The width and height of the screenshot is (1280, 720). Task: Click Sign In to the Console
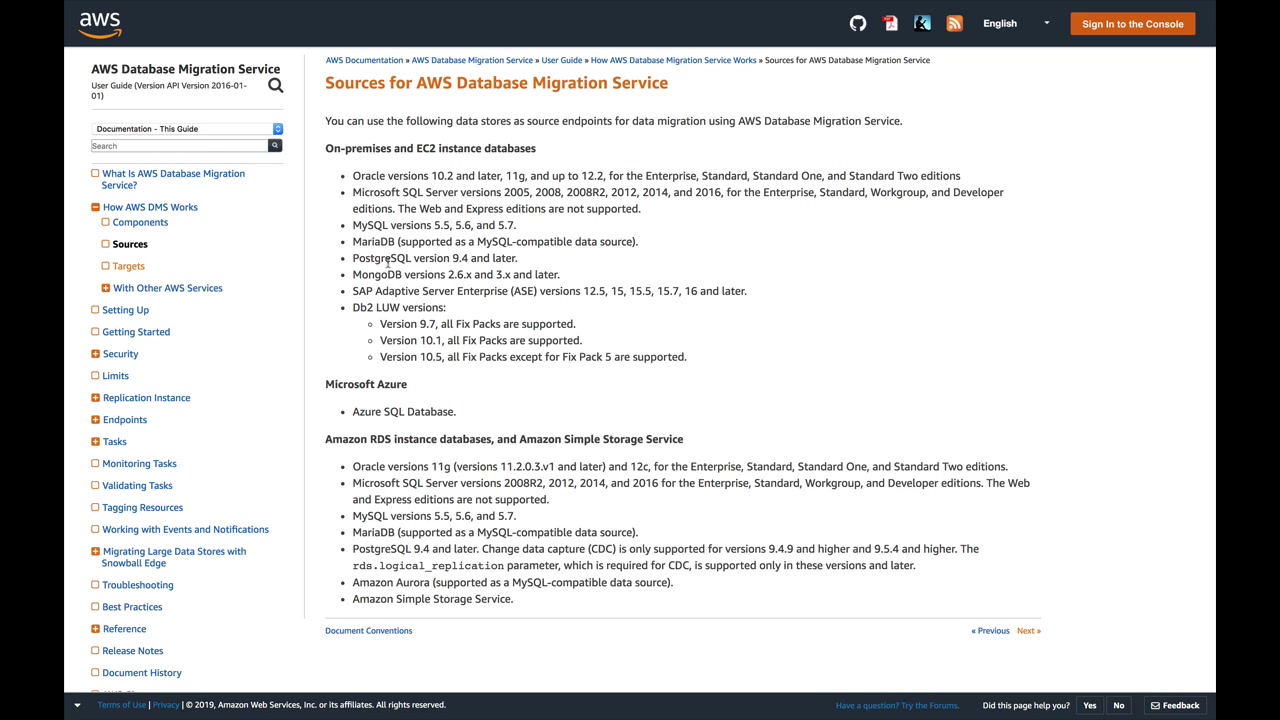[x=1132, y=24]
